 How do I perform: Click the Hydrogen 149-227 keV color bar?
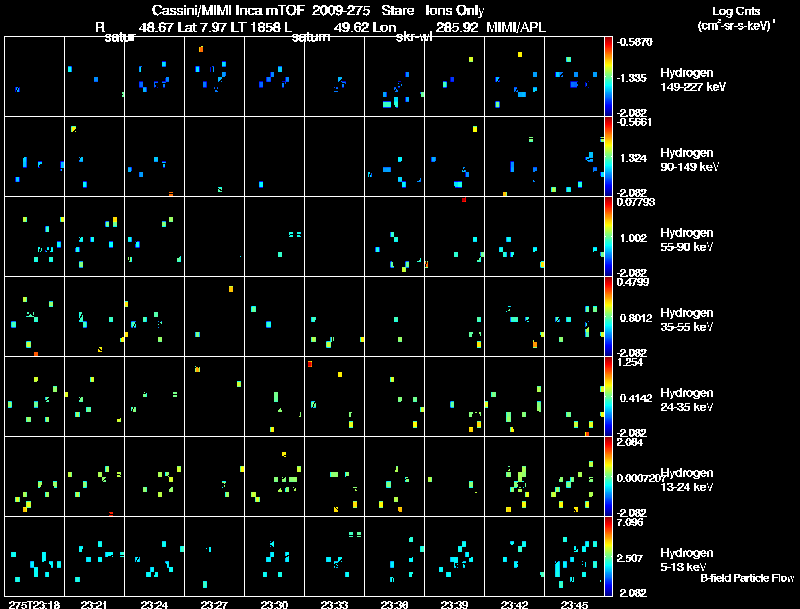tap(608, 77)
